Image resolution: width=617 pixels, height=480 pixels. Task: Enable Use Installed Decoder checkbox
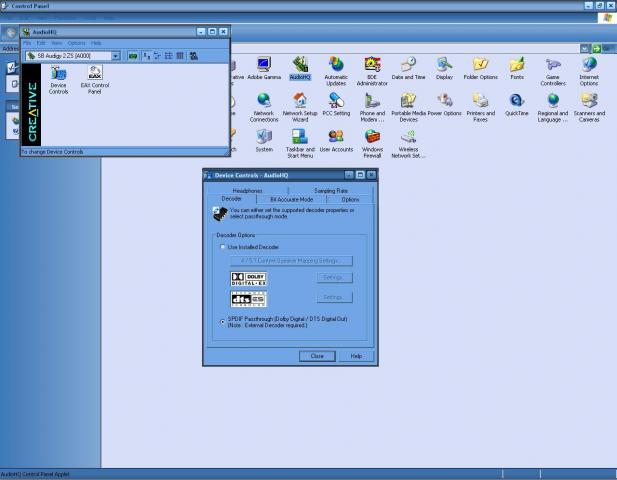(x=222, y=247)
